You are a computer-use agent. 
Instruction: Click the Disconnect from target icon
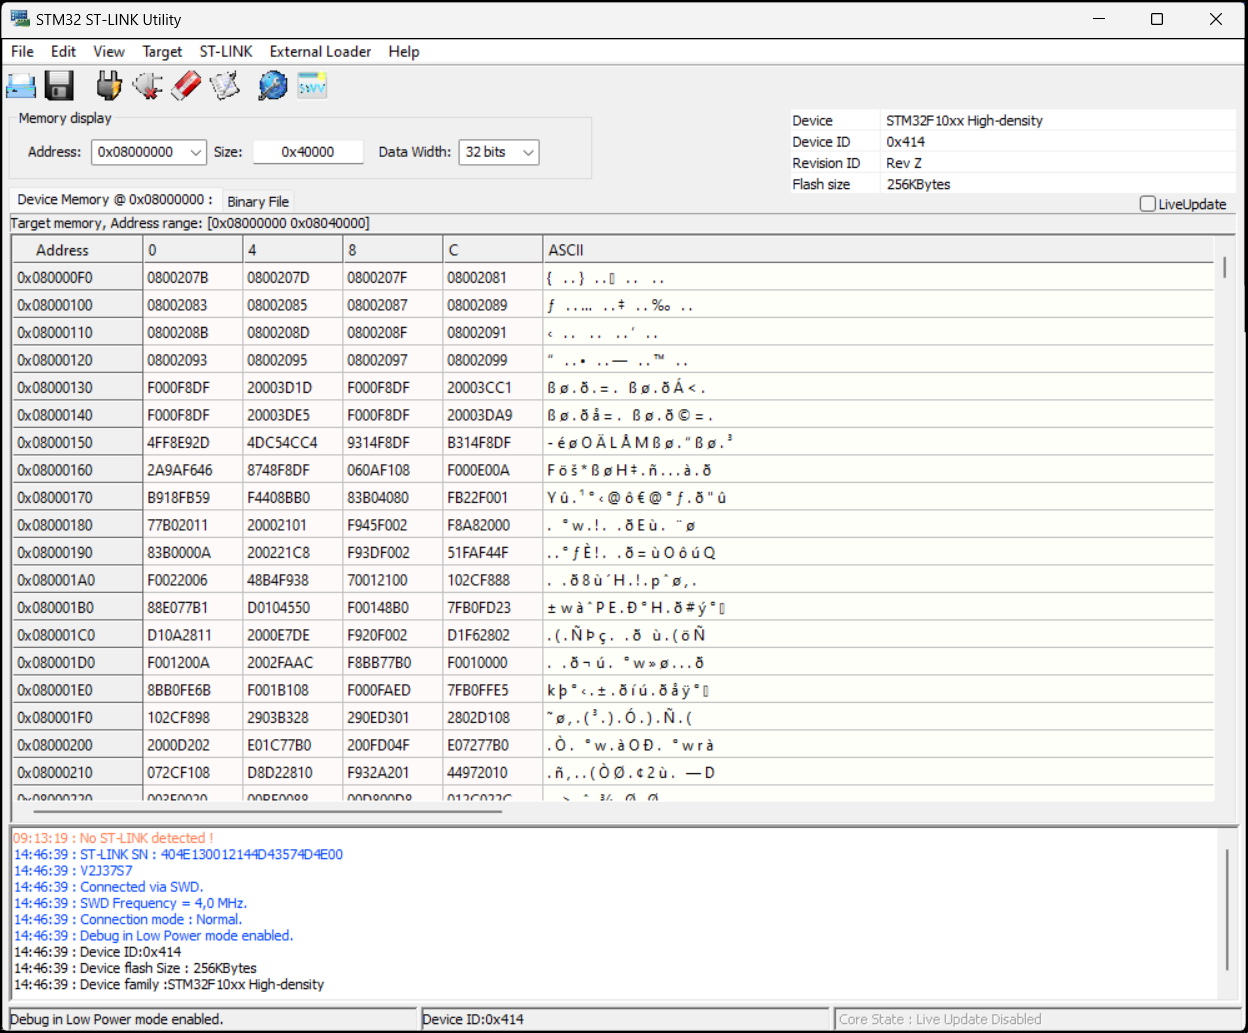point(147,86)
